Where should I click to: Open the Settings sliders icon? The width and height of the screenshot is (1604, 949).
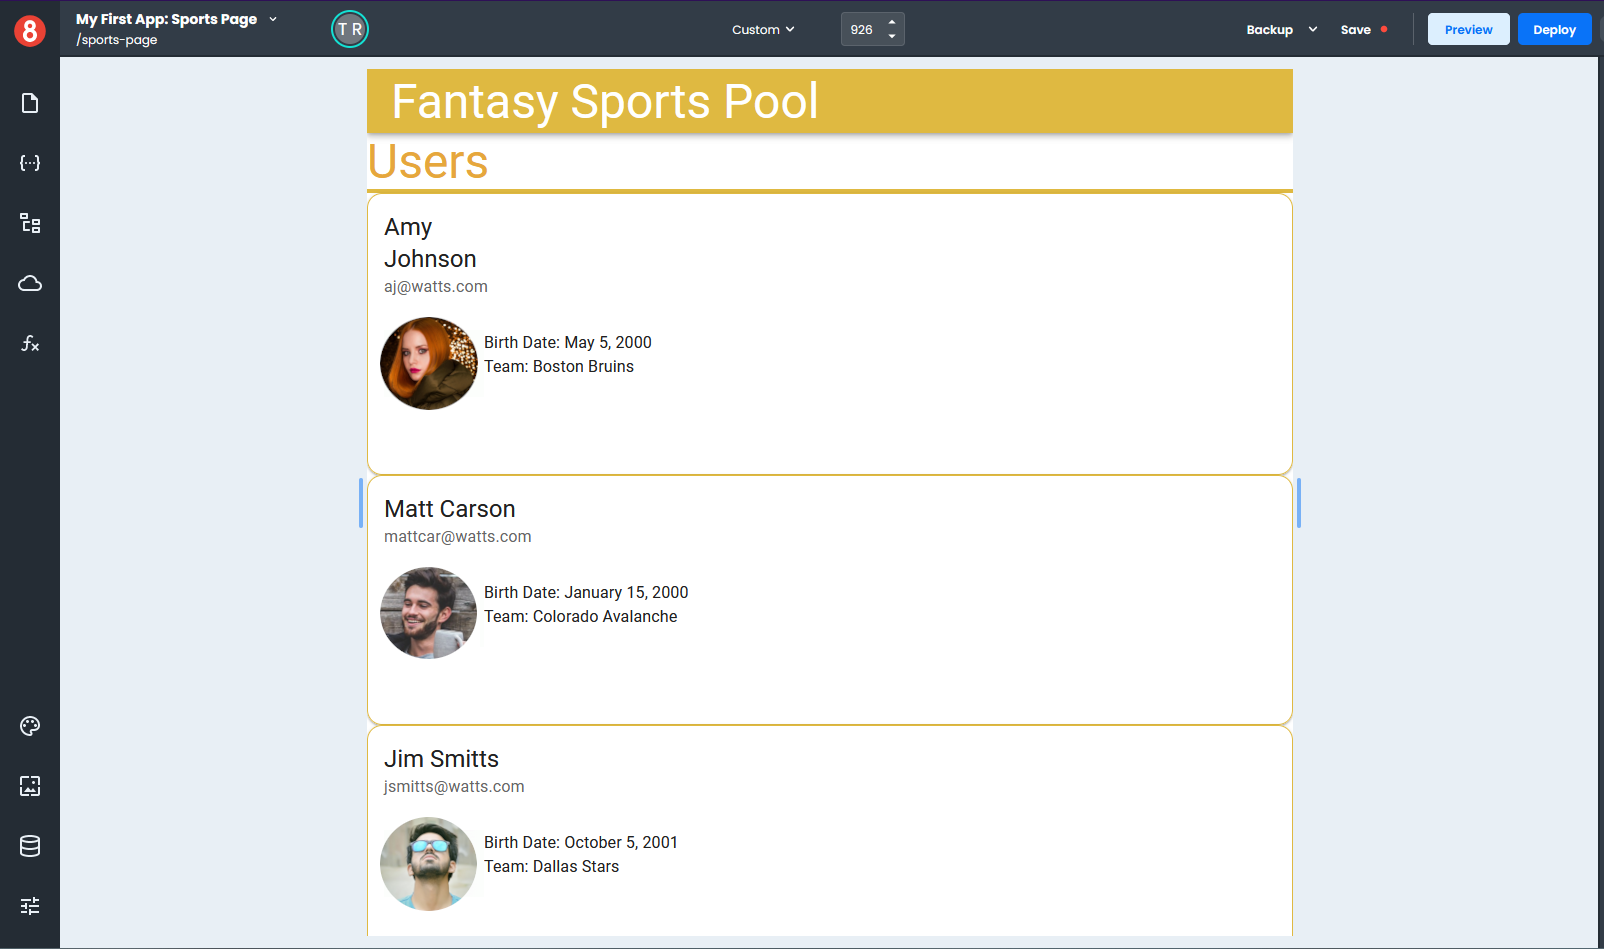coord(30,906)
